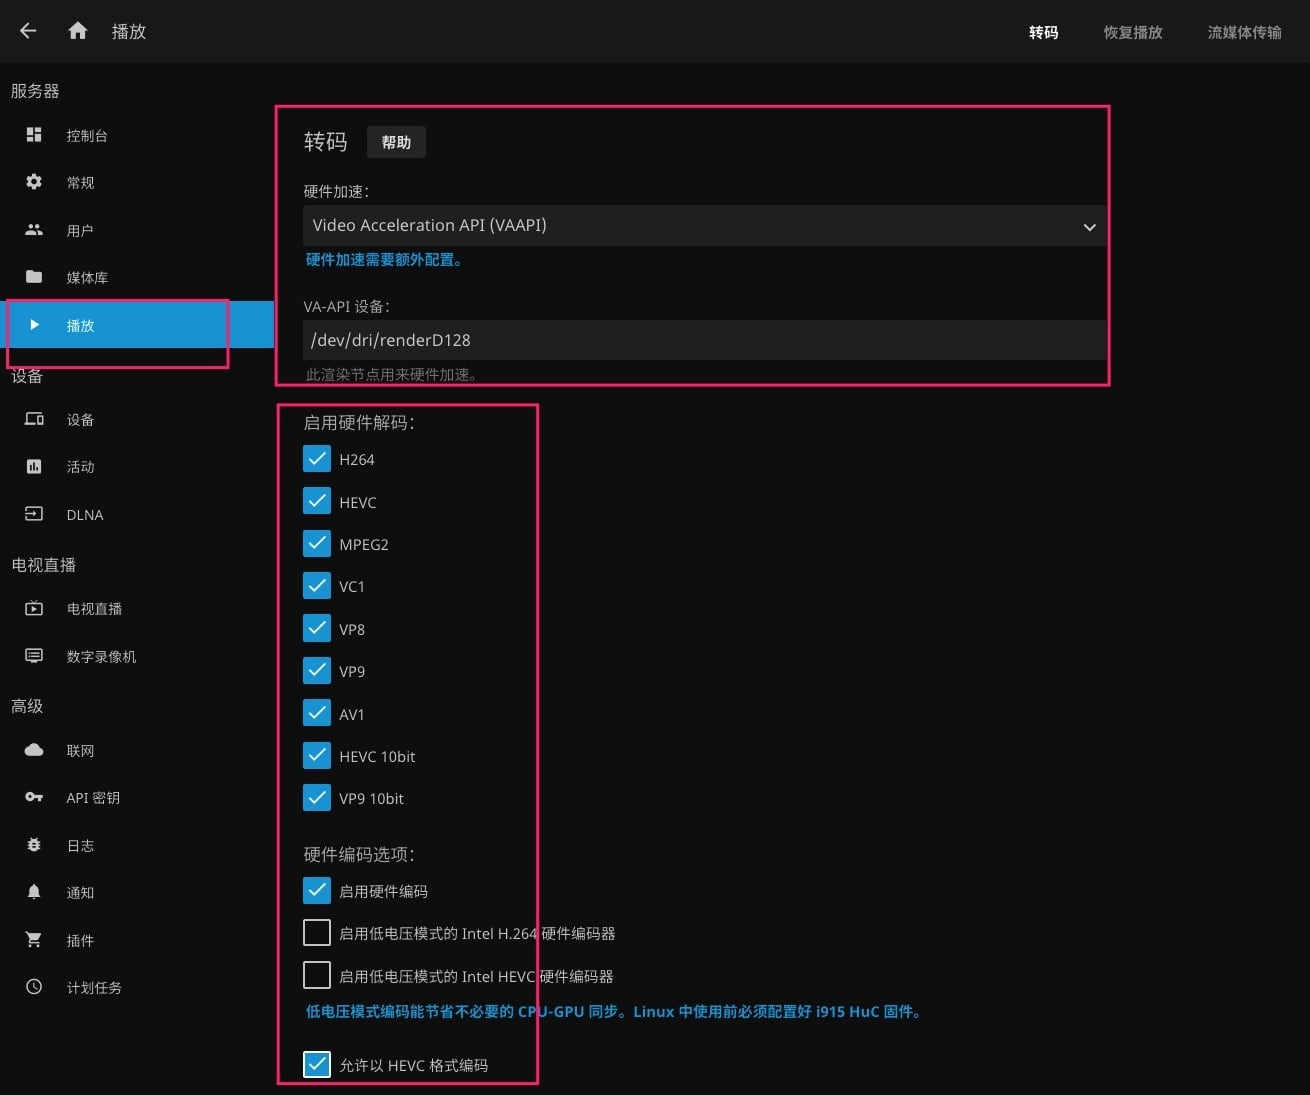Uncheck the HEVC decoding checkbox
This screenshot has height=1095, width=1310.
click(x=317, y=501)
